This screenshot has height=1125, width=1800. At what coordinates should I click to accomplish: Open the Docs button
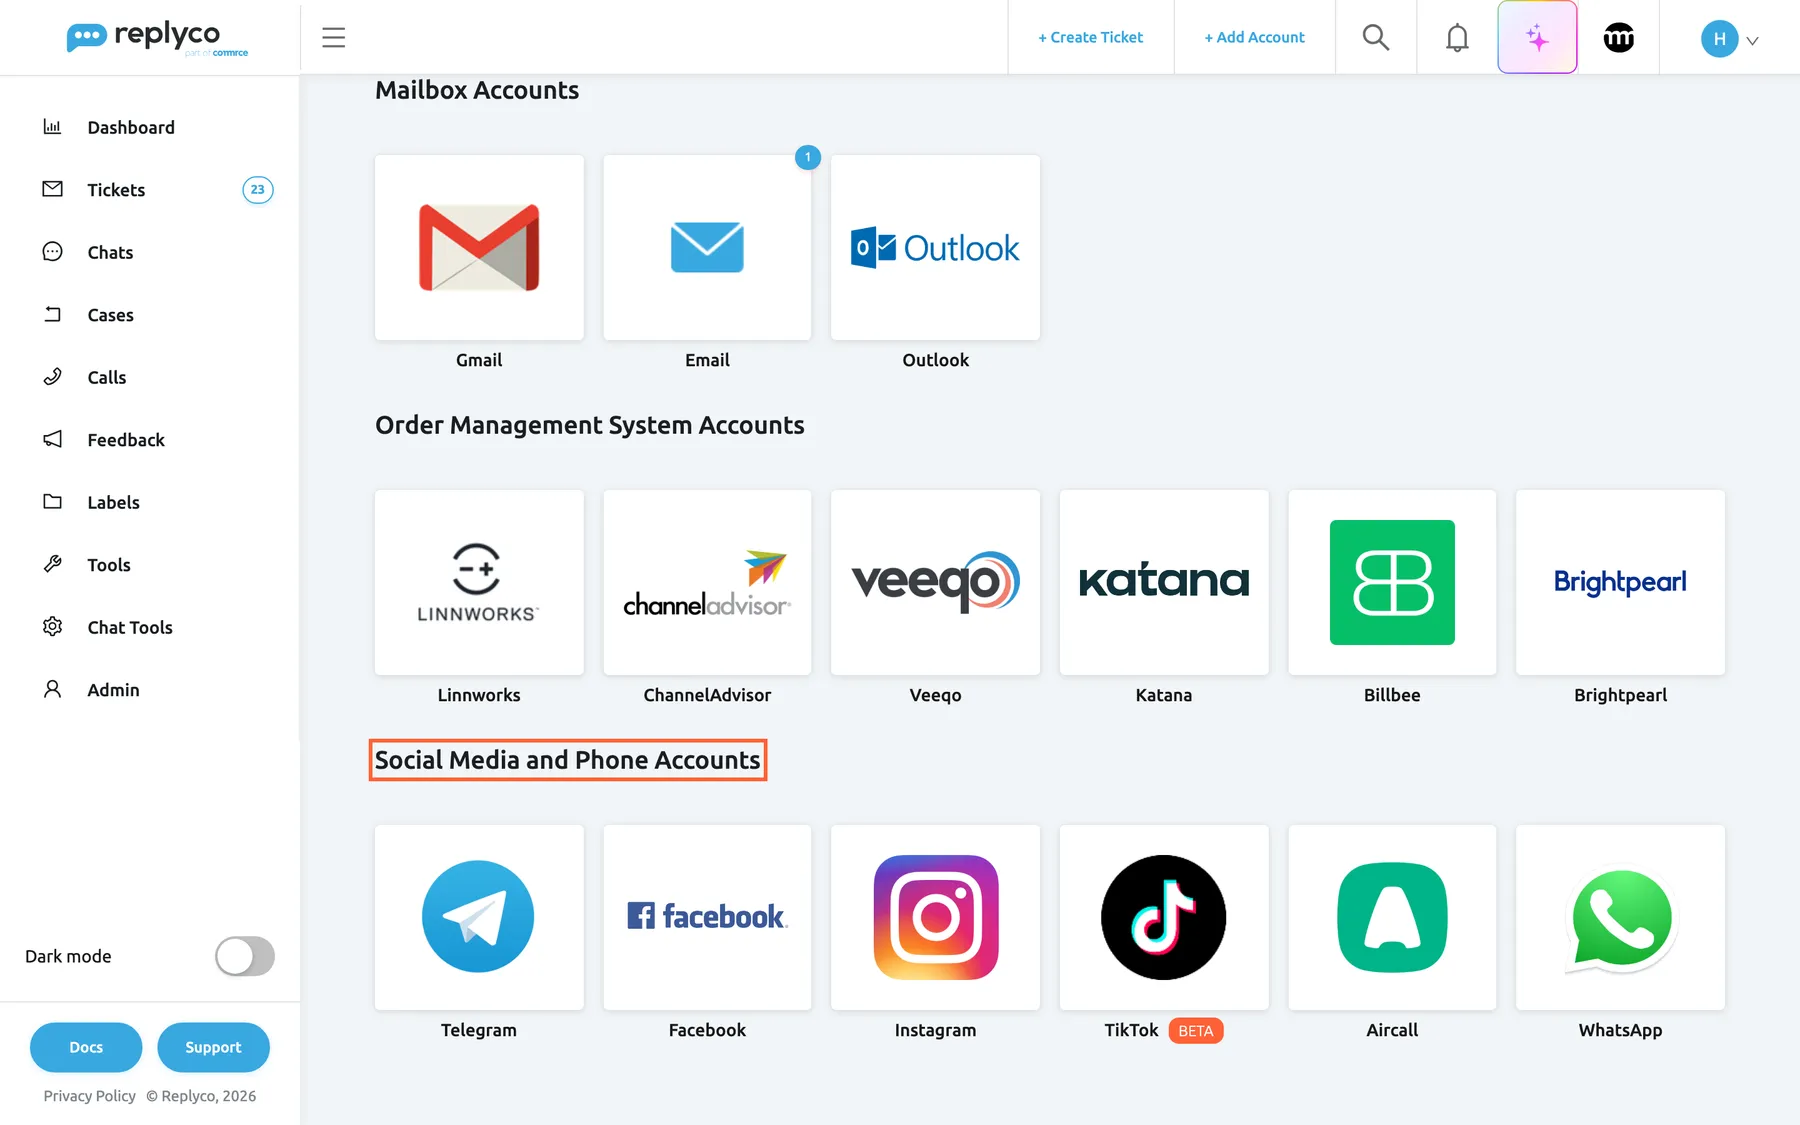(86, 1047)
